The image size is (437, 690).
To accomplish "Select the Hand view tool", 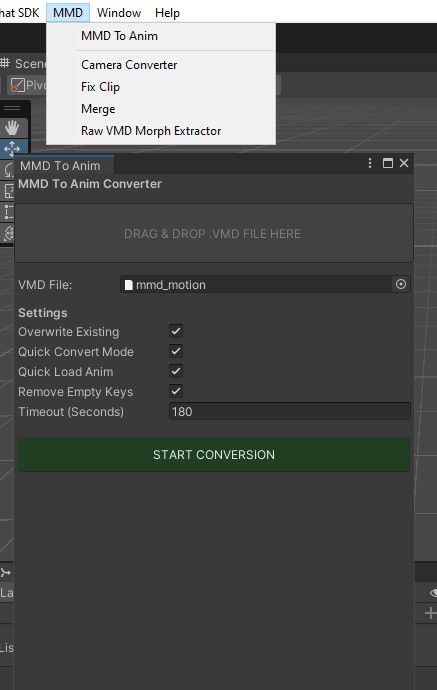I will pyautogui.click(x=12, y=128).
